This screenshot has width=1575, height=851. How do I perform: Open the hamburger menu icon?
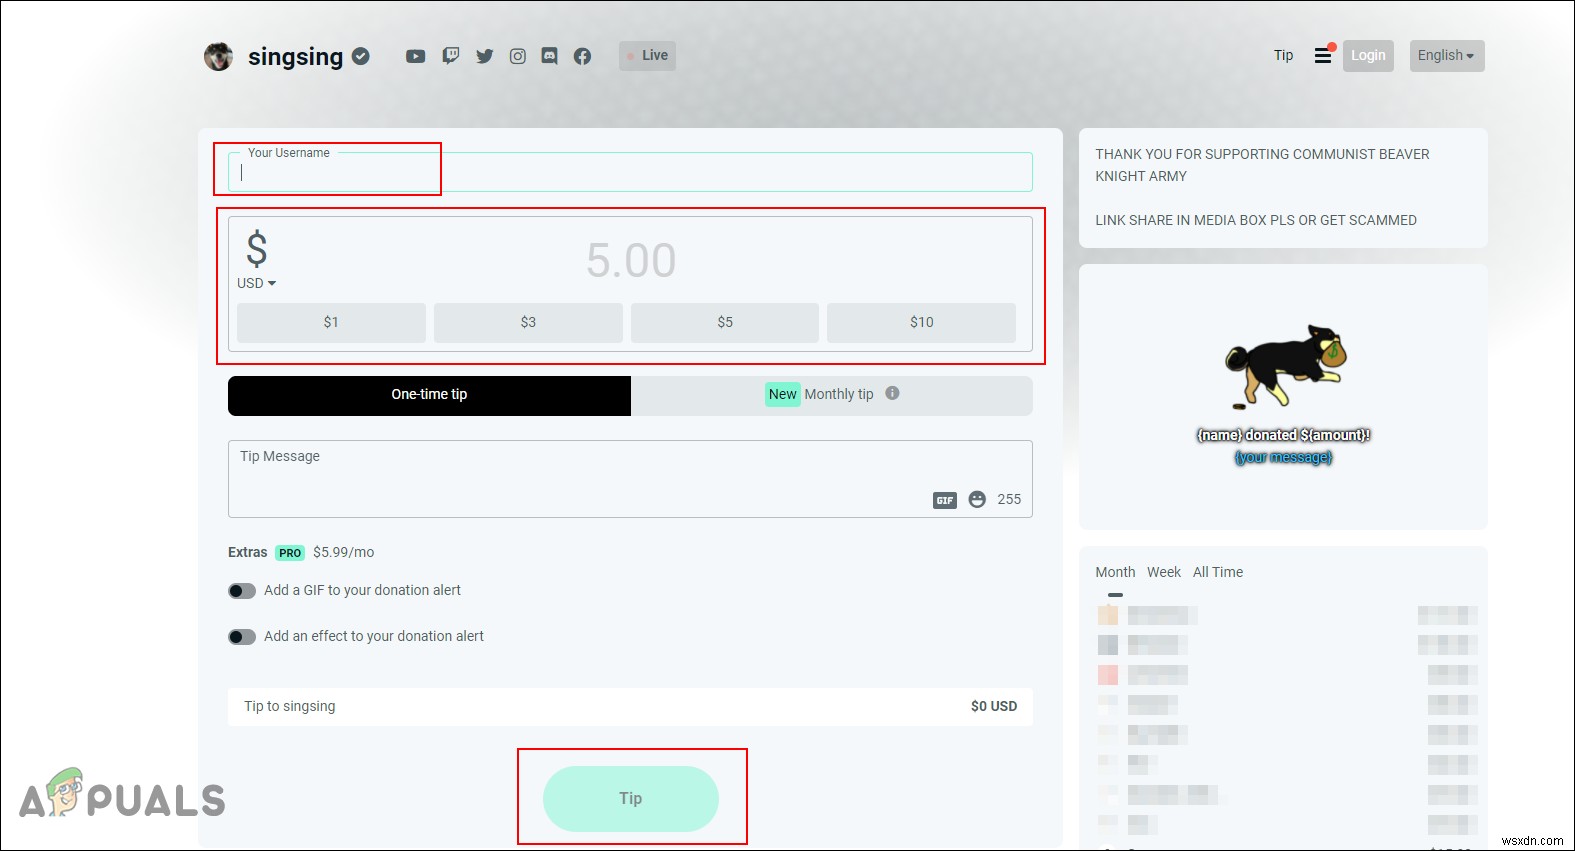point(1323,56)
